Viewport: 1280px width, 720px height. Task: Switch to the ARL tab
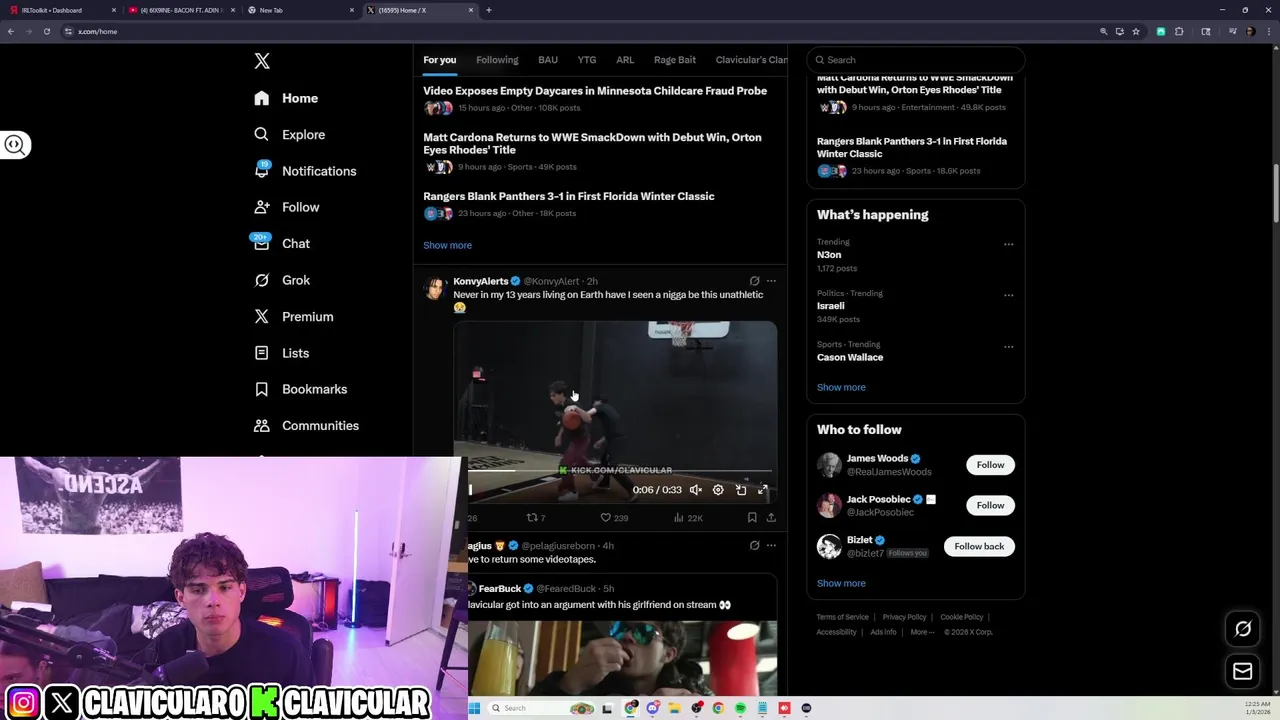625,60
